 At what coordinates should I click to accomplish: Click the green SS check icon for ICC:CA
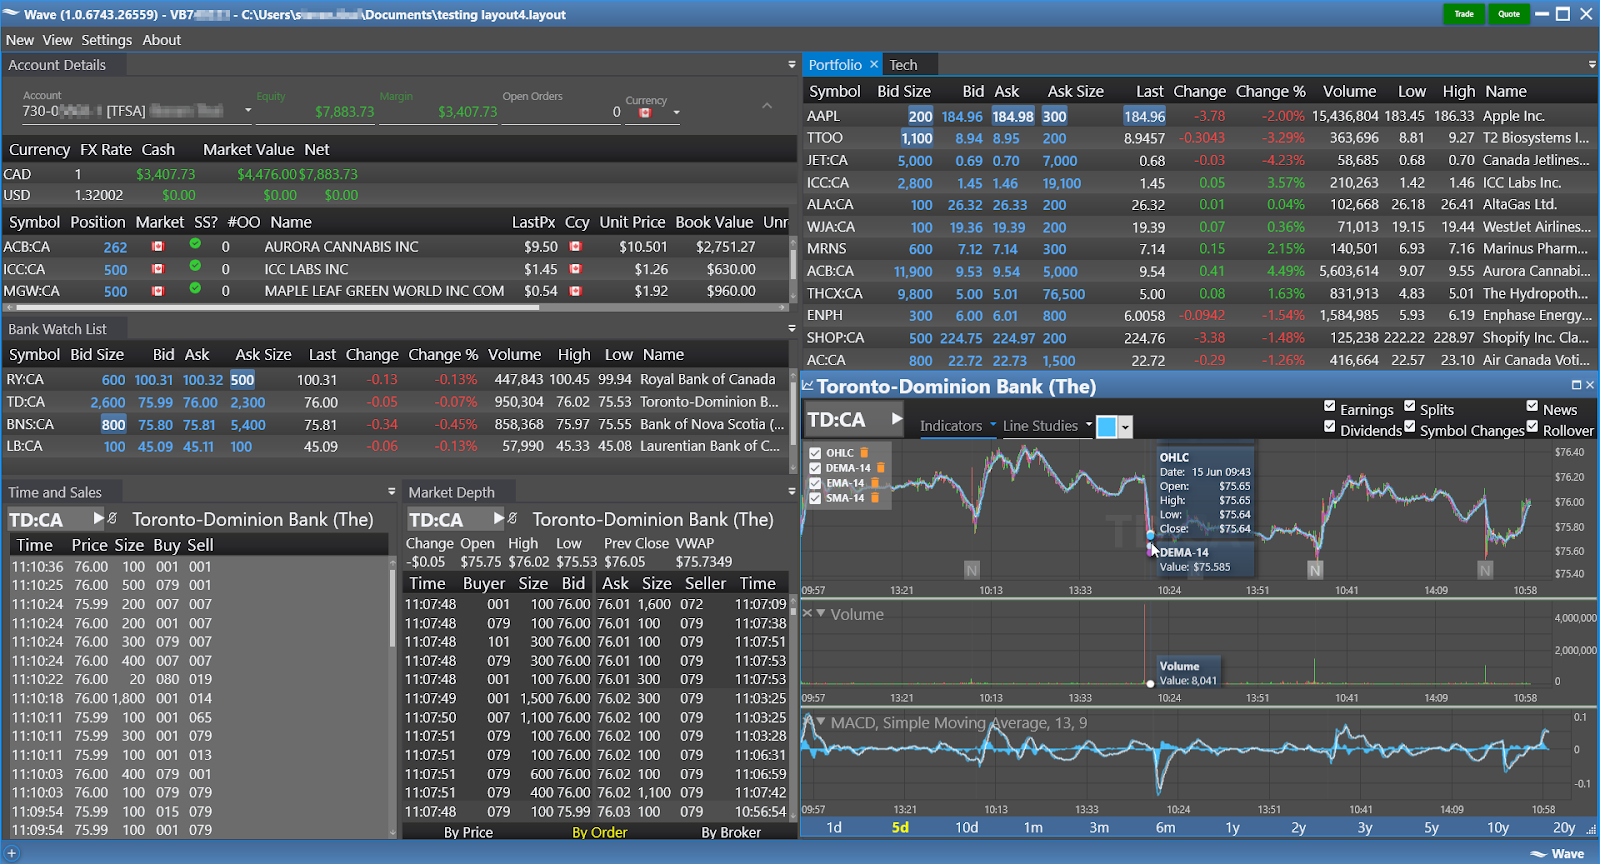tap(195, 266)
